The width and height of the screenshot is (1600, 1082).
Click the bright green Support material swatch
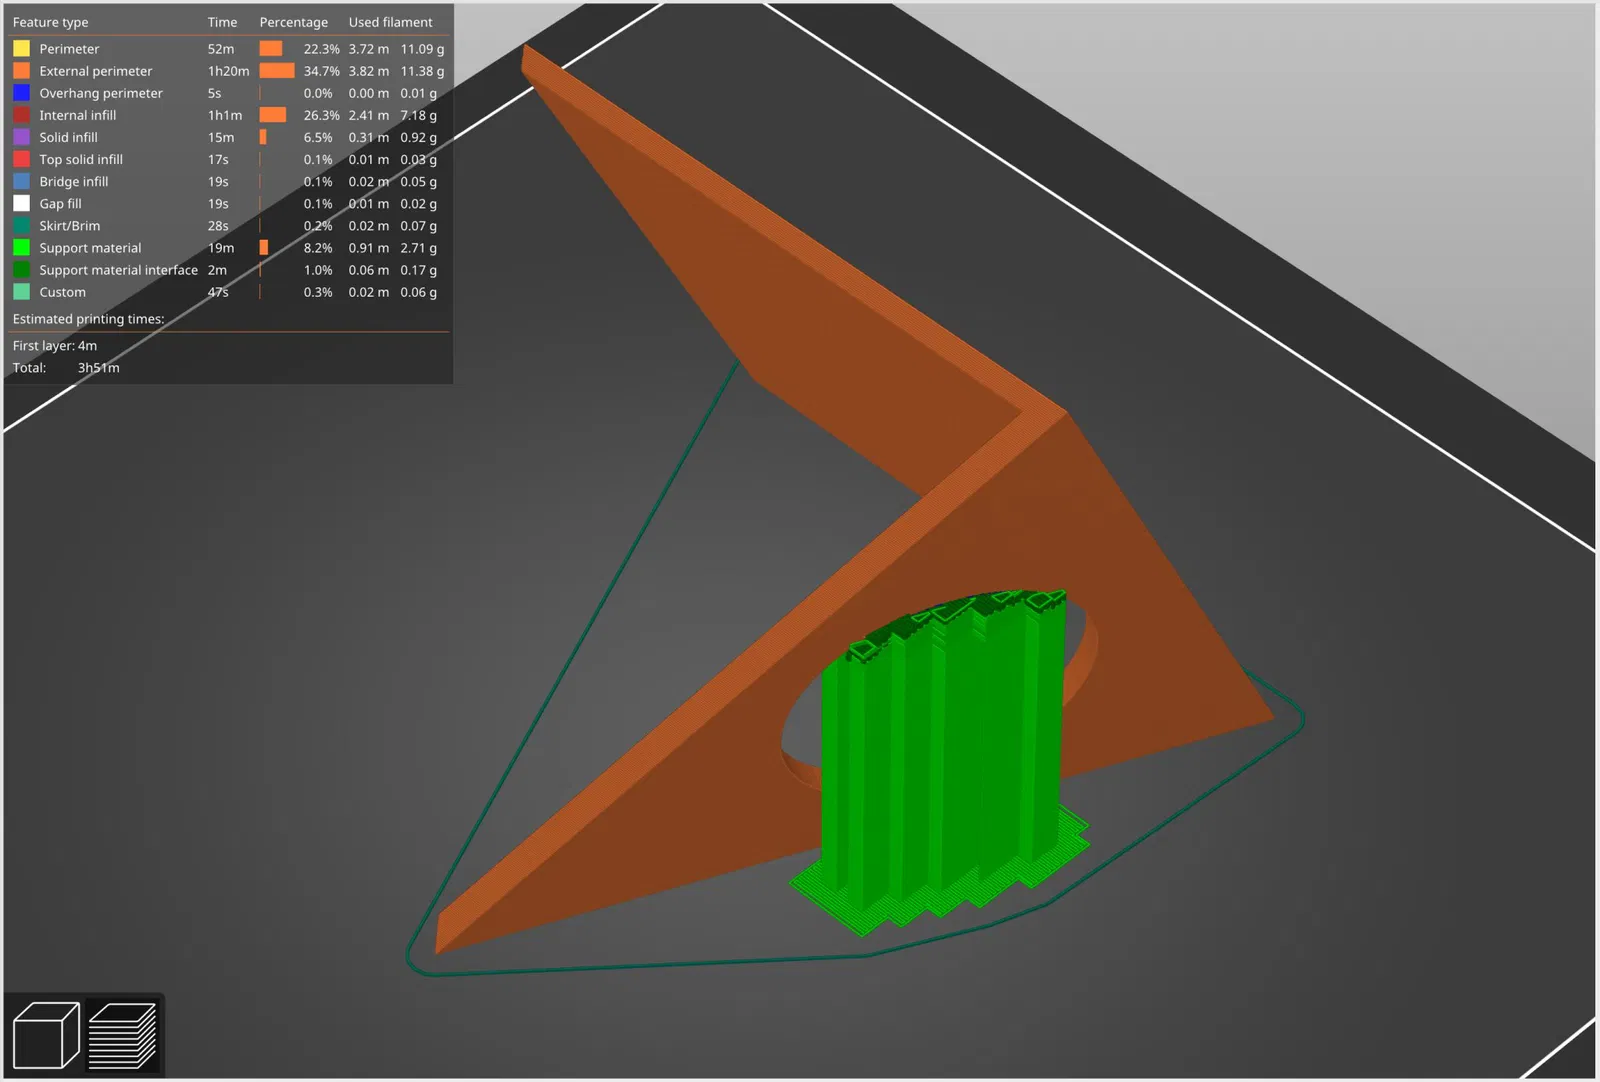[21, 248]
